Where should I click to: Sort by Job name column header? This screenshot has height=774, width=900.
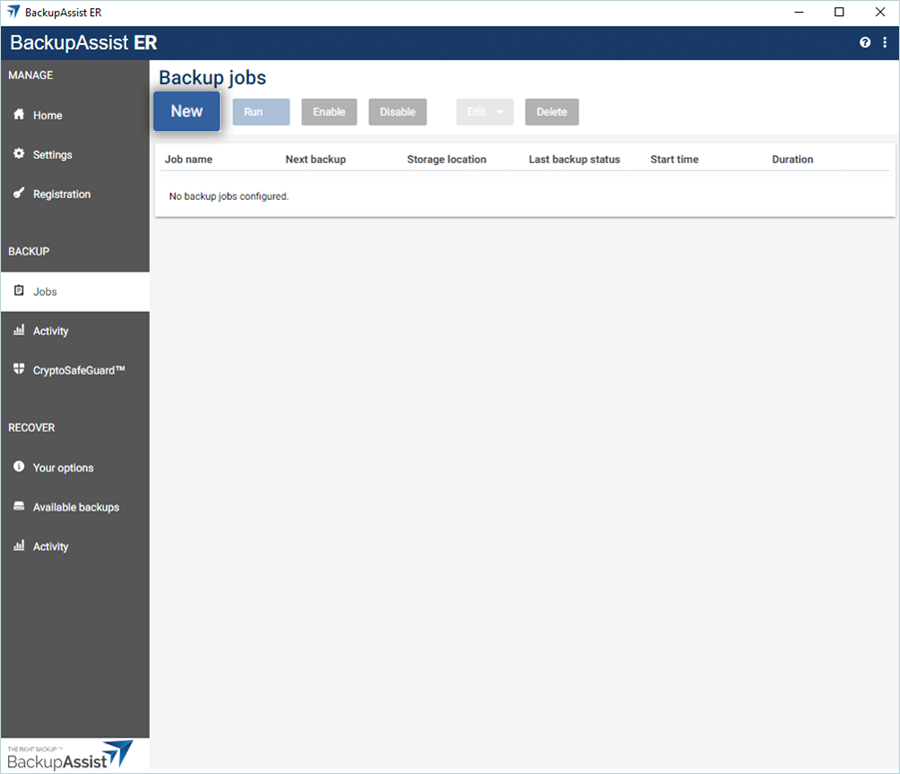[189, 159]
